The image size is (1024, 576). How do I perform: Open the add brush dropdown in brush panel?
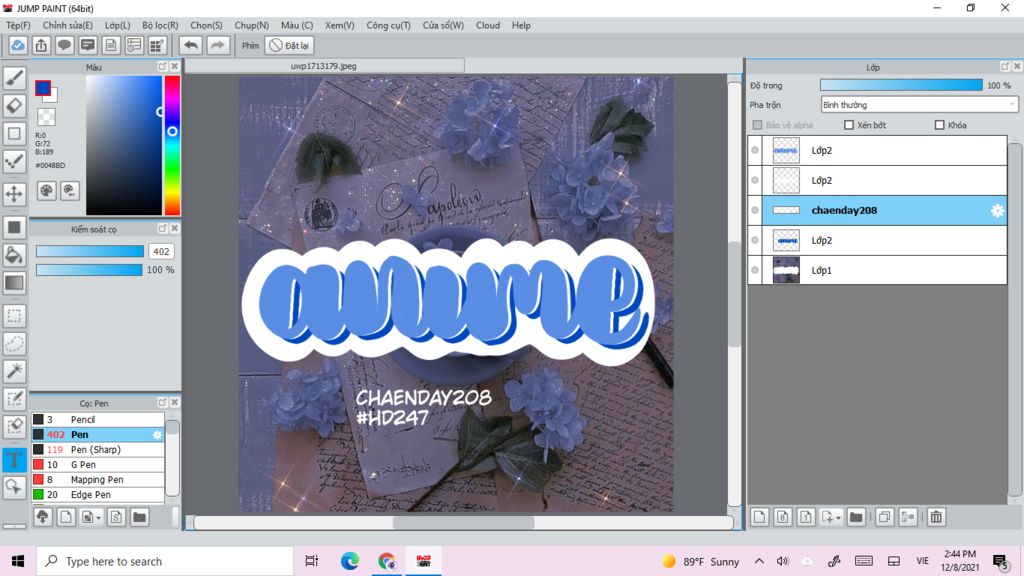coord(98,518)
